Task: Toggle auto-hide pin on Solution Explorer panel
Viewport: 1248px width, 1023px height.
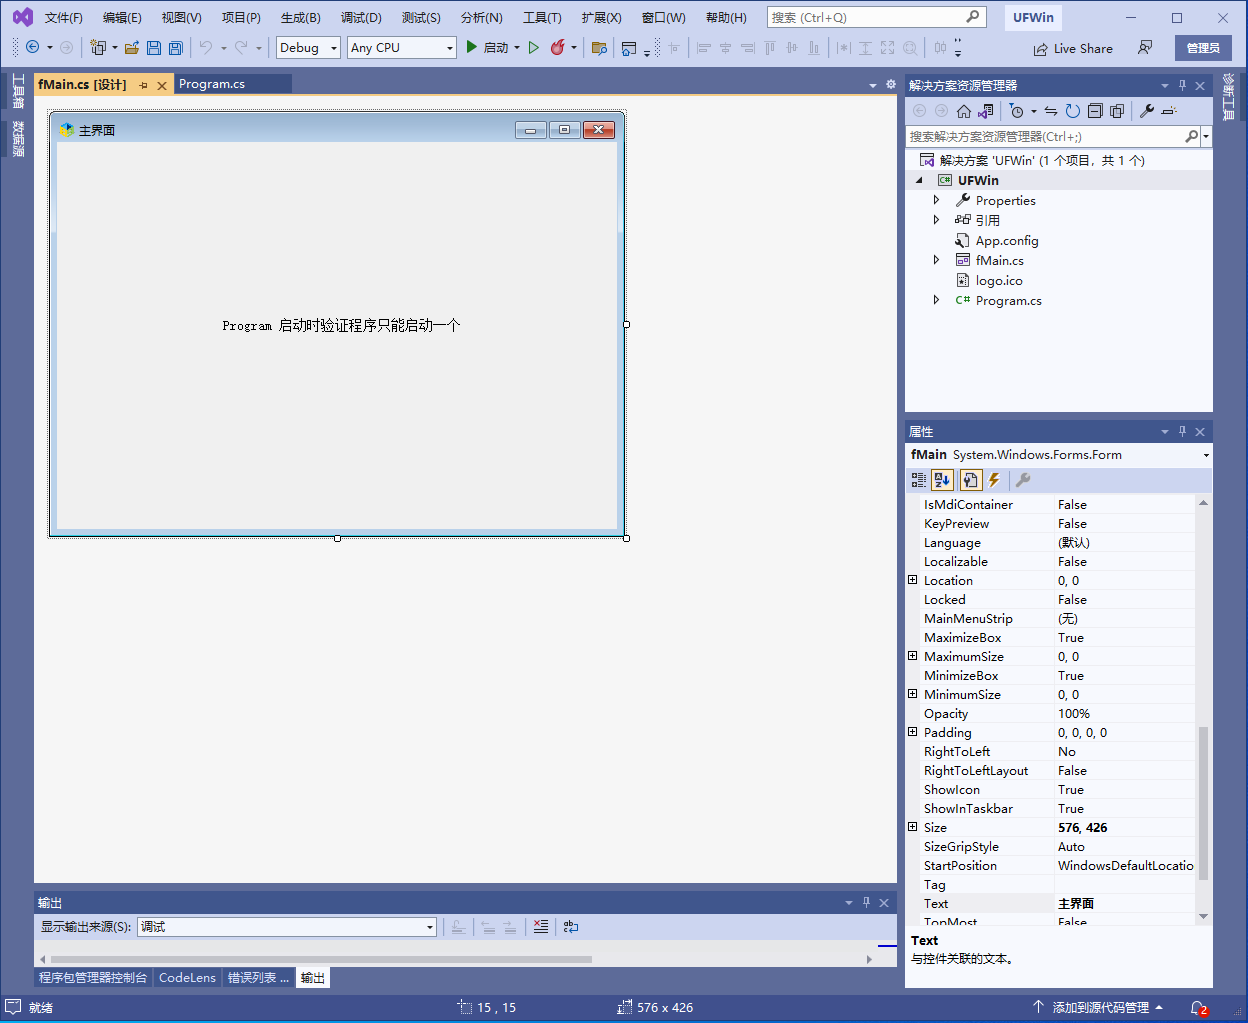Action: pos(1182,85)
